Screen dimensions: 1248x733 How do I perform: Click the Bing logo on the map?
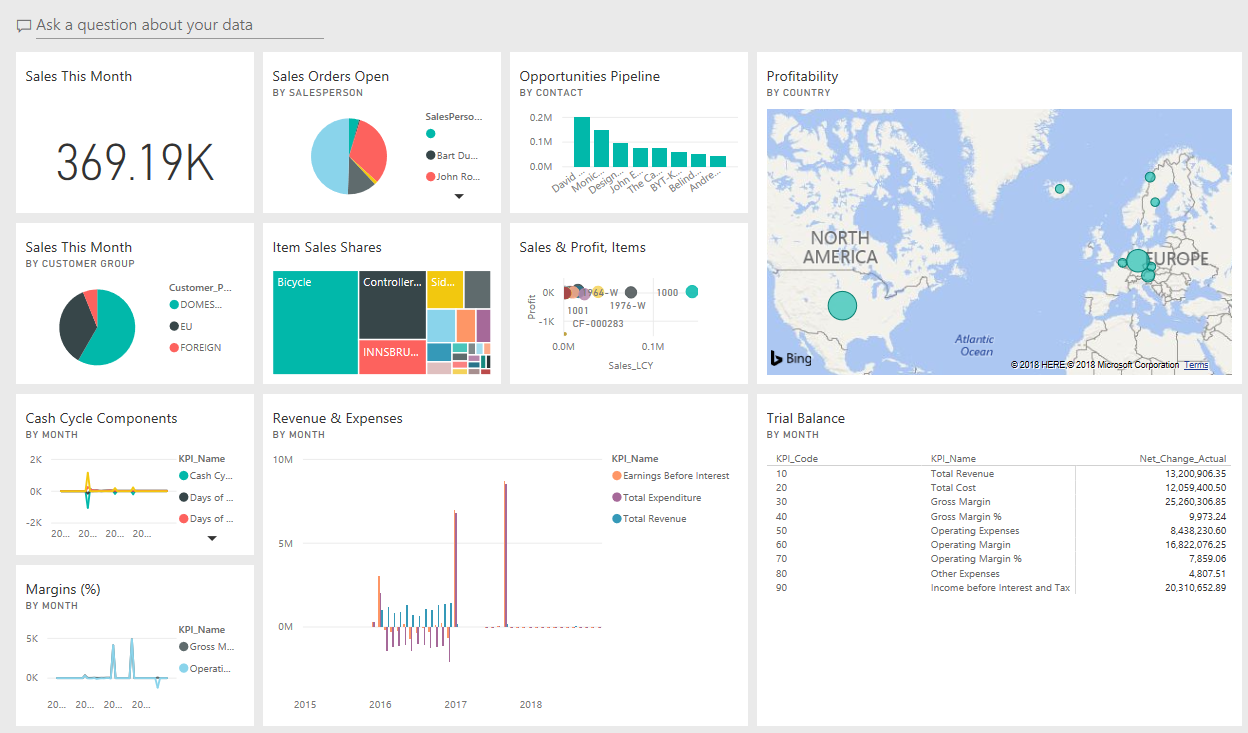coord(790,358)
